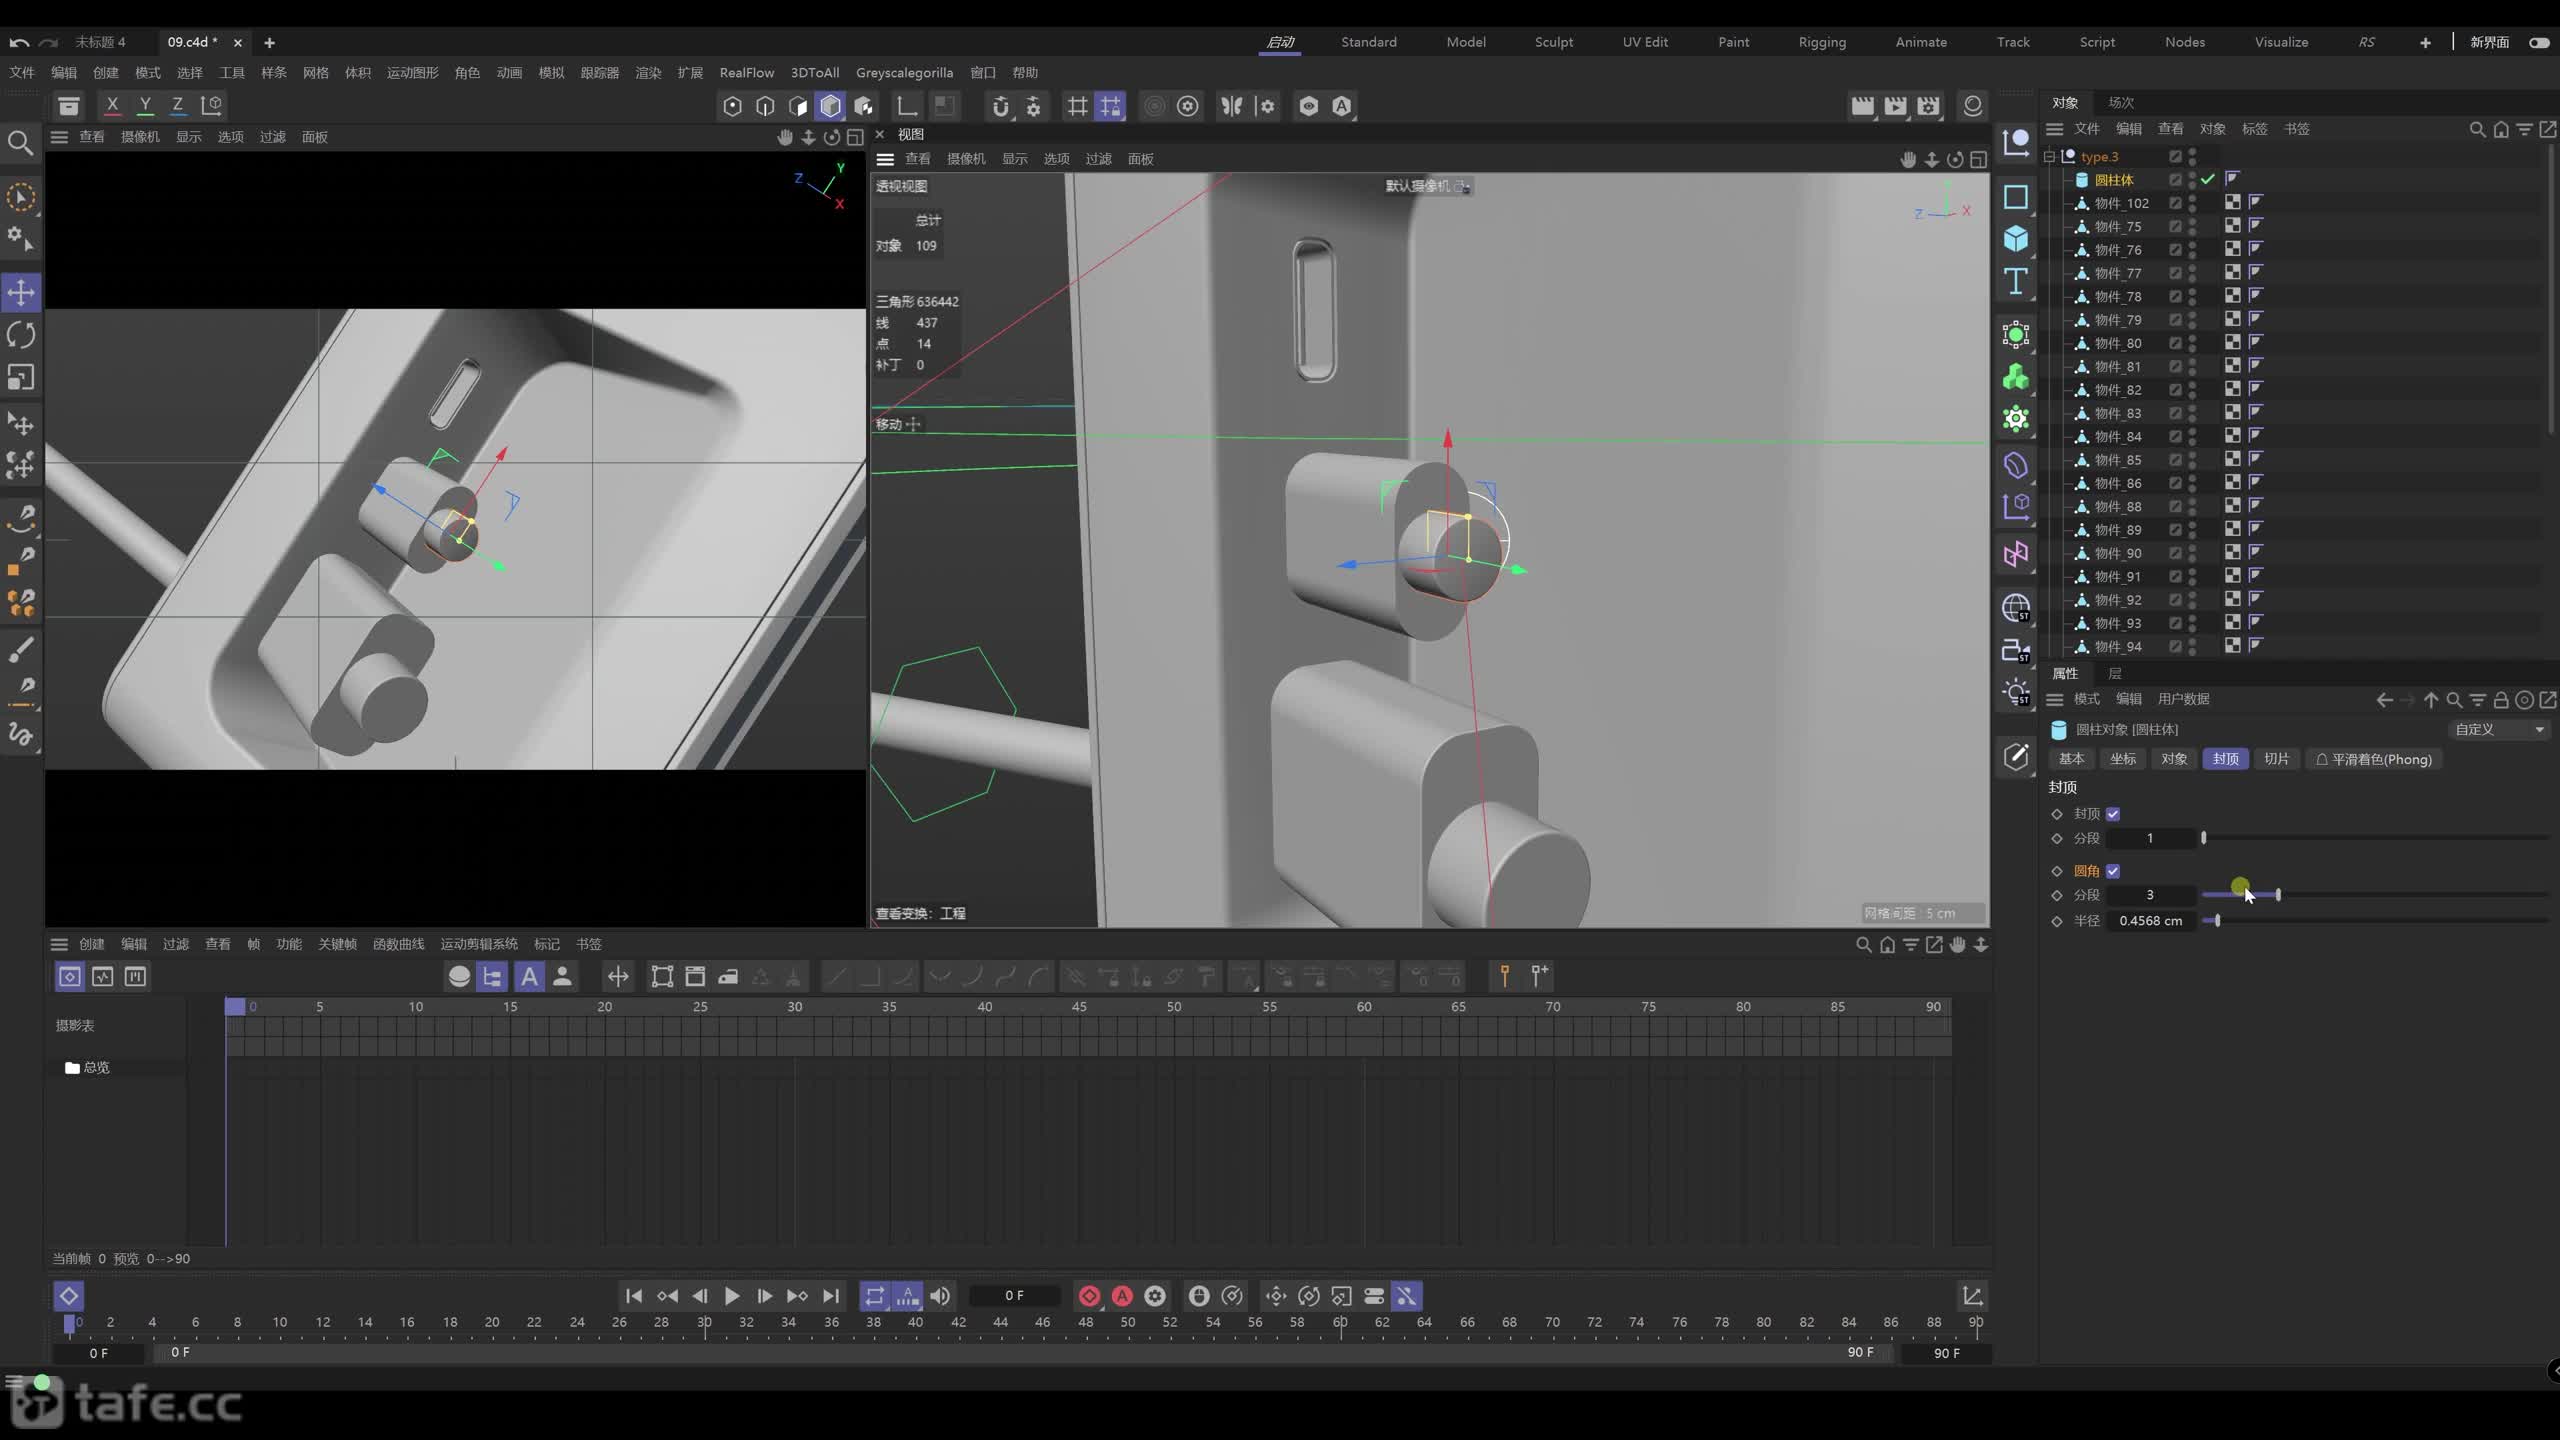Open the 运动图形 MoGraph menu

click(412, 73)
